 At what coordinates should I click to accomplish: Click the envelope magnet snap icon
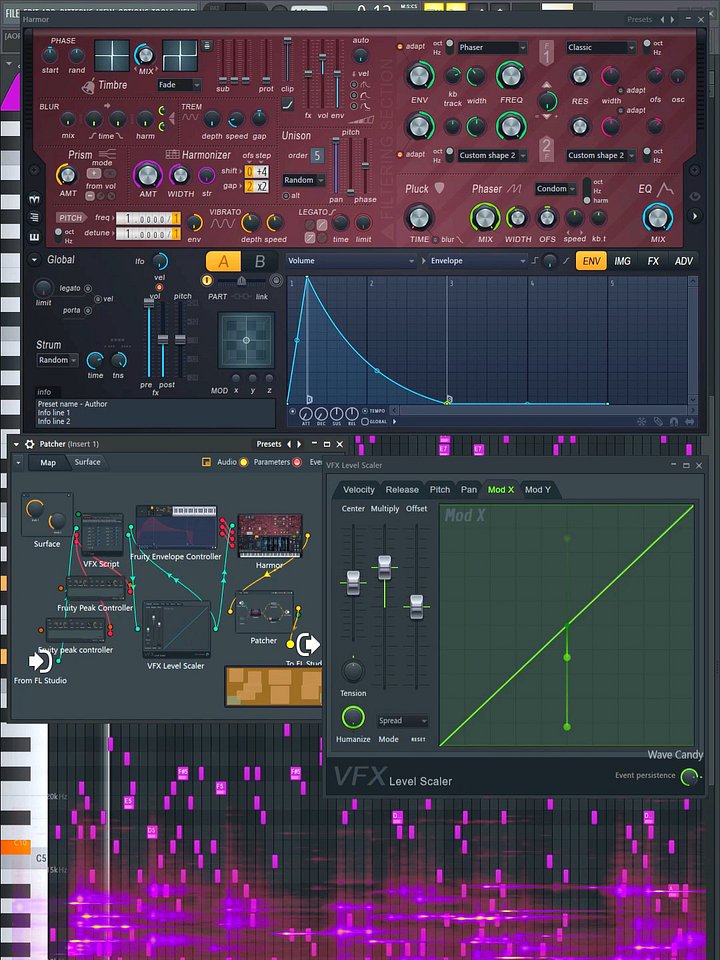click(x=673, y=421)
